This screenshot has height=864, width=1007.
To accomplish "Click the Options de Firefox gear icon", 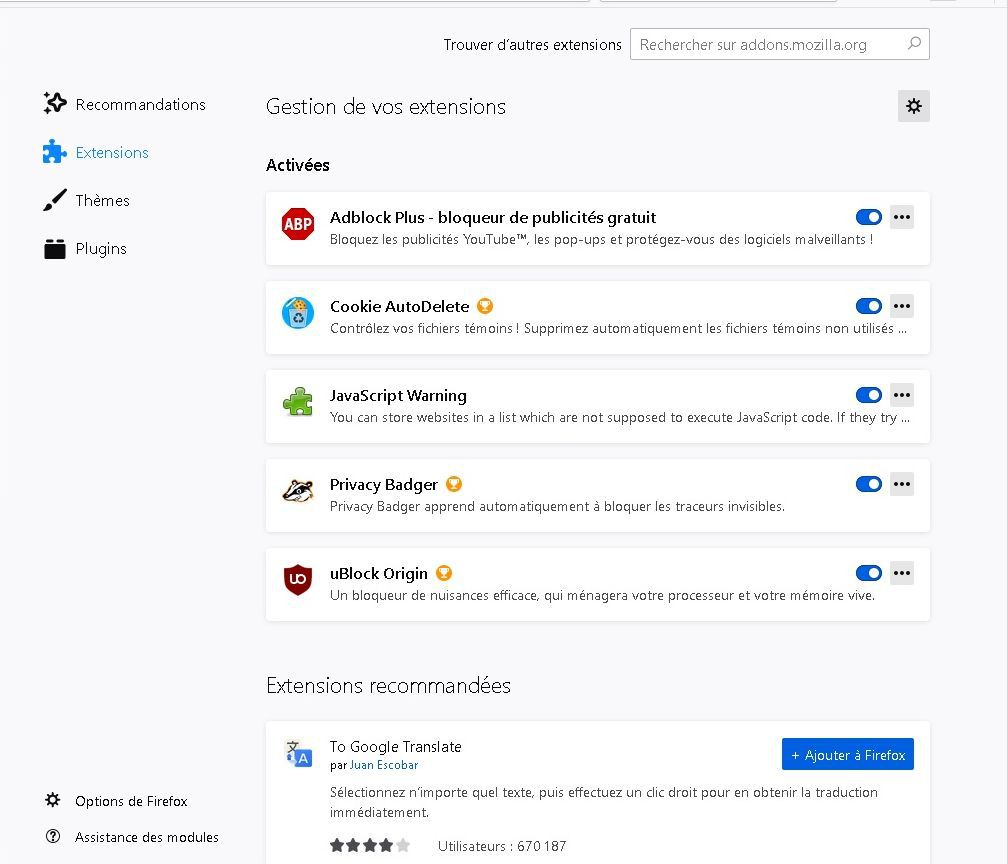I will (x=53, y=800).
